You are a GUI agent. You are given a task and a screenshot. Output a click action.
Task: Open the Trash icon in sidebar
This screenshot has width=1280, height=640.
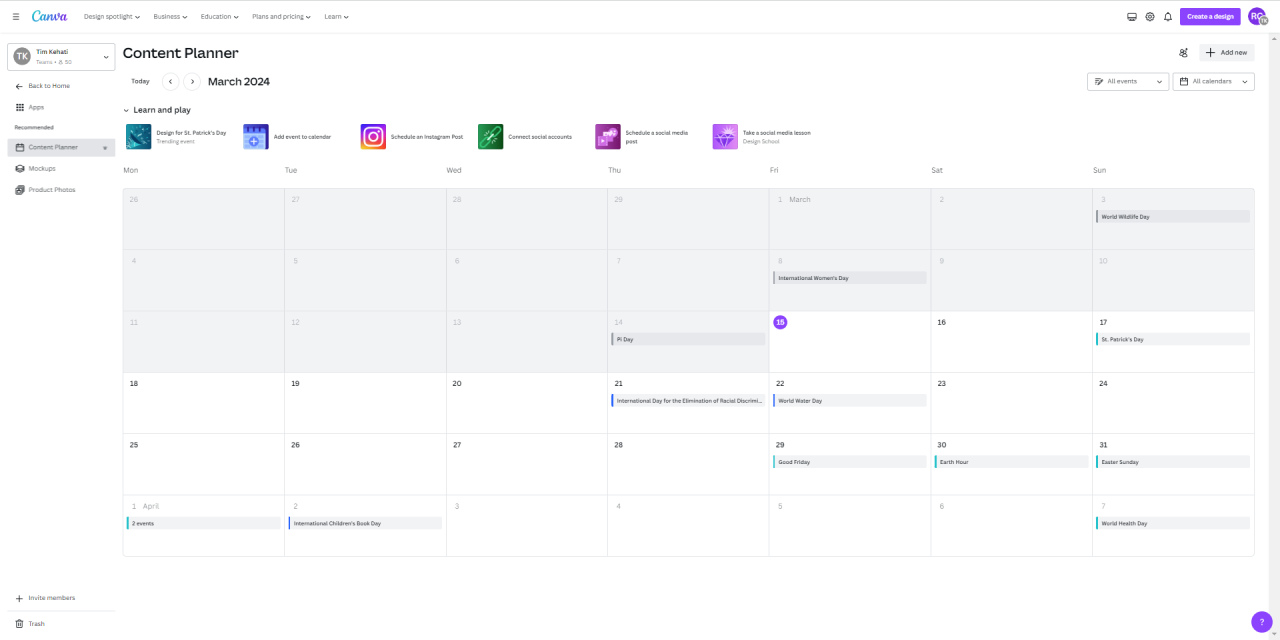19,624
